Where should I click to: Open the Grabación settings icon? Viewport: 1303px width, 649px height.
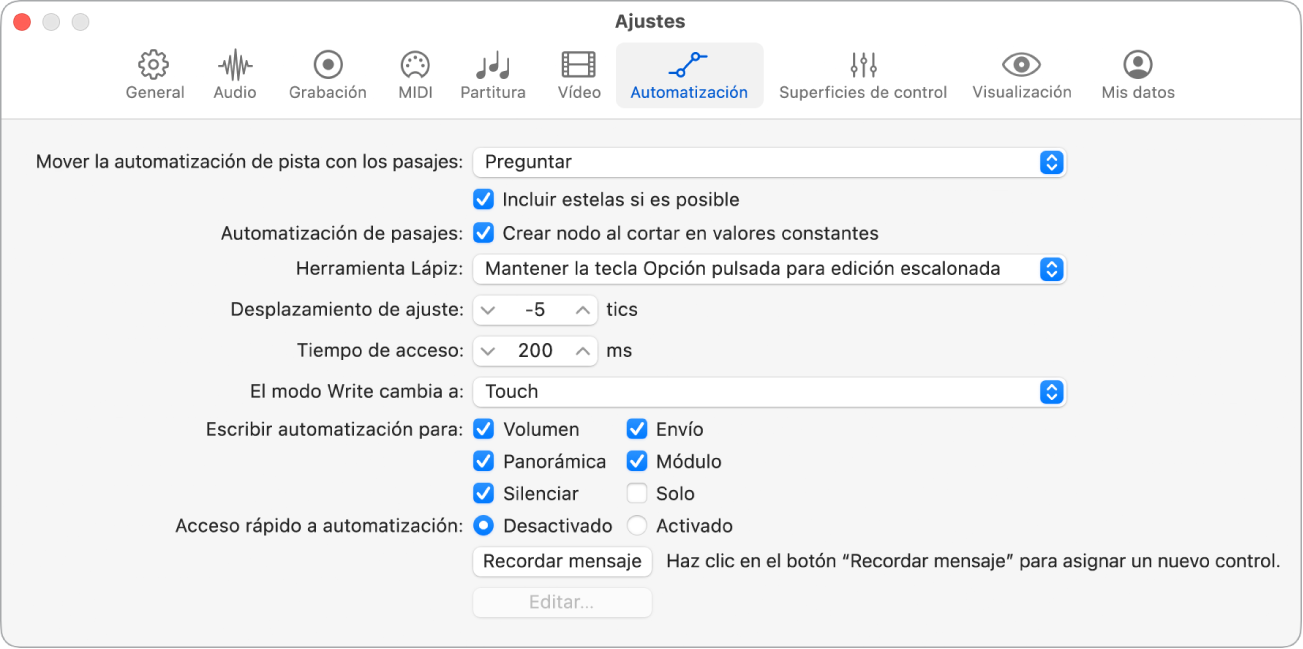click(327, 73)
